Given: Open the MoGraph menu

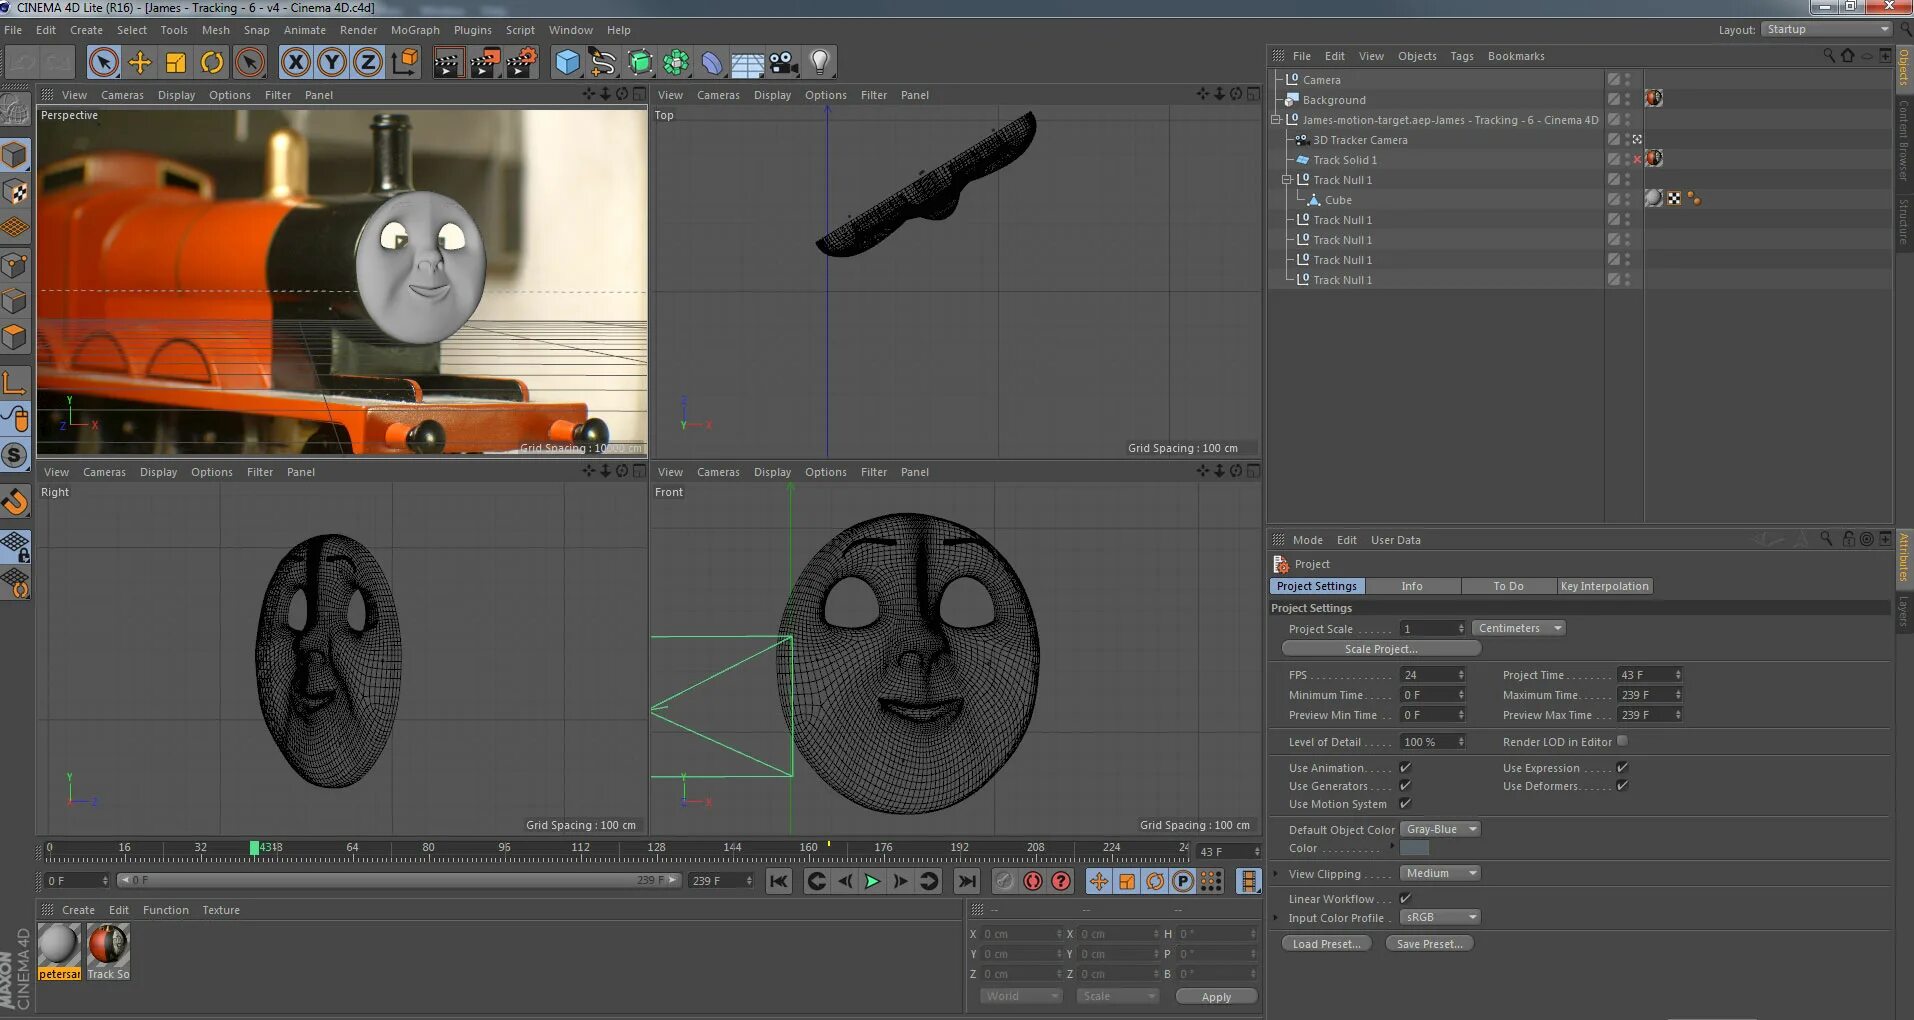Looking at the screenshot, I should click(x=415, y=30).
